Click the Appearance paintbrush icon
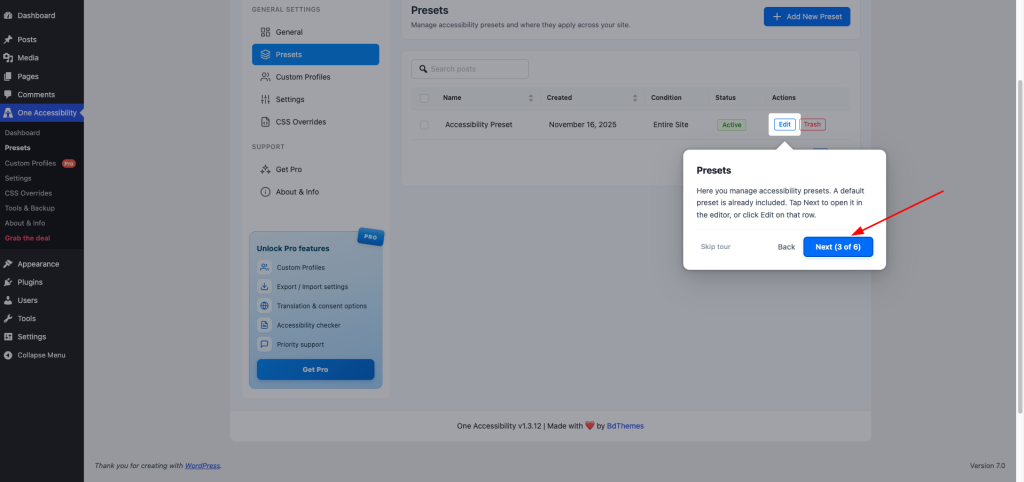1024x482 pixels. 8,264
